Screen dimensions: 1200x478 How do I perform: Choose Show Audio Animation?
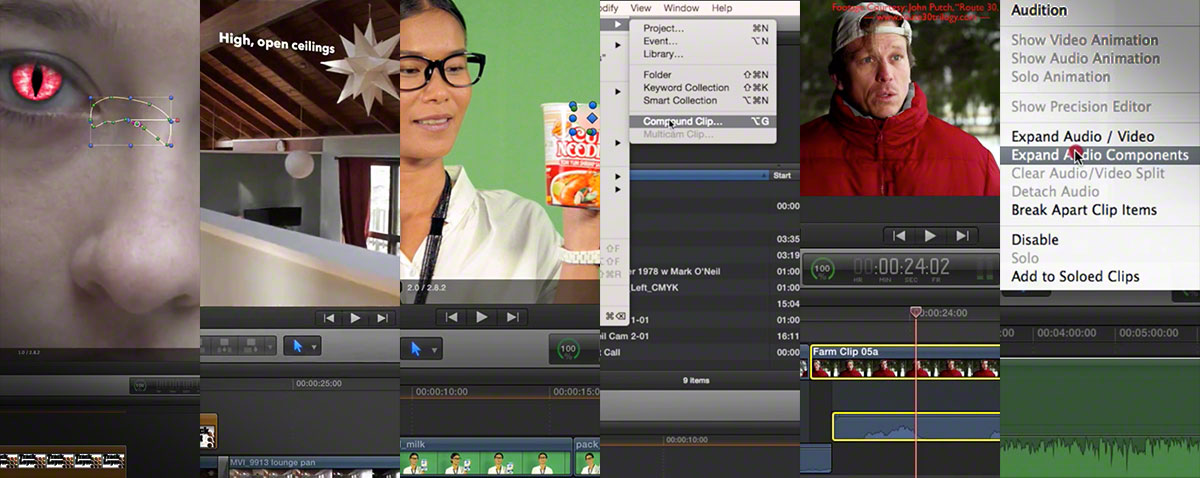[1100, 59]
